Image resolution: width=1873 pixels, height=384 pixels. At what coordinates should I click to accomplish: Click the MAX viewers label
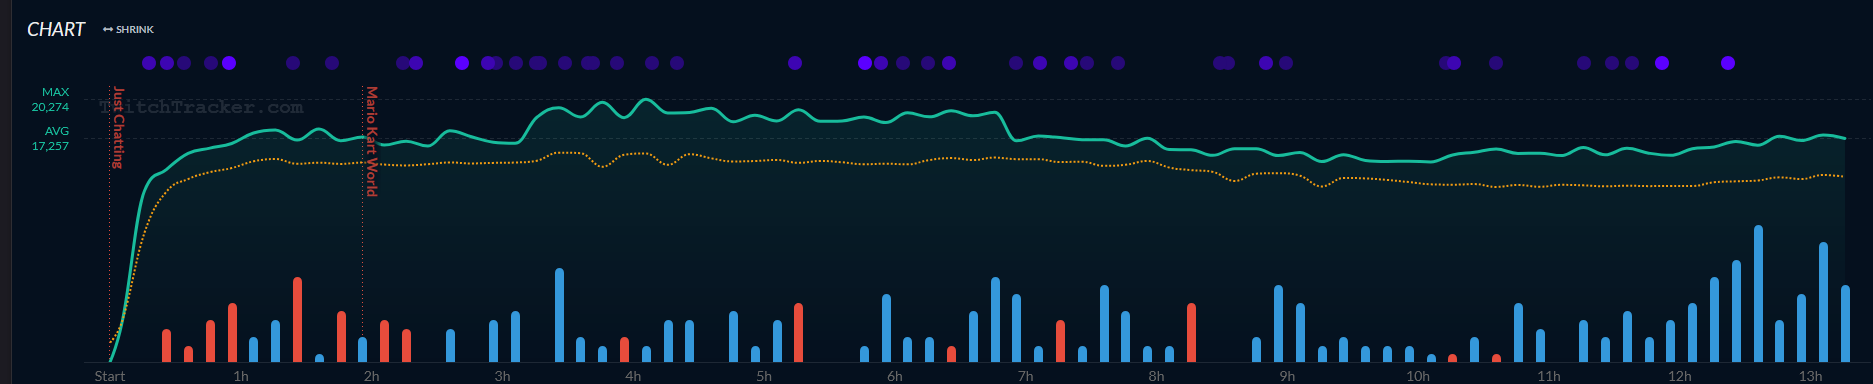click(56, 92)
